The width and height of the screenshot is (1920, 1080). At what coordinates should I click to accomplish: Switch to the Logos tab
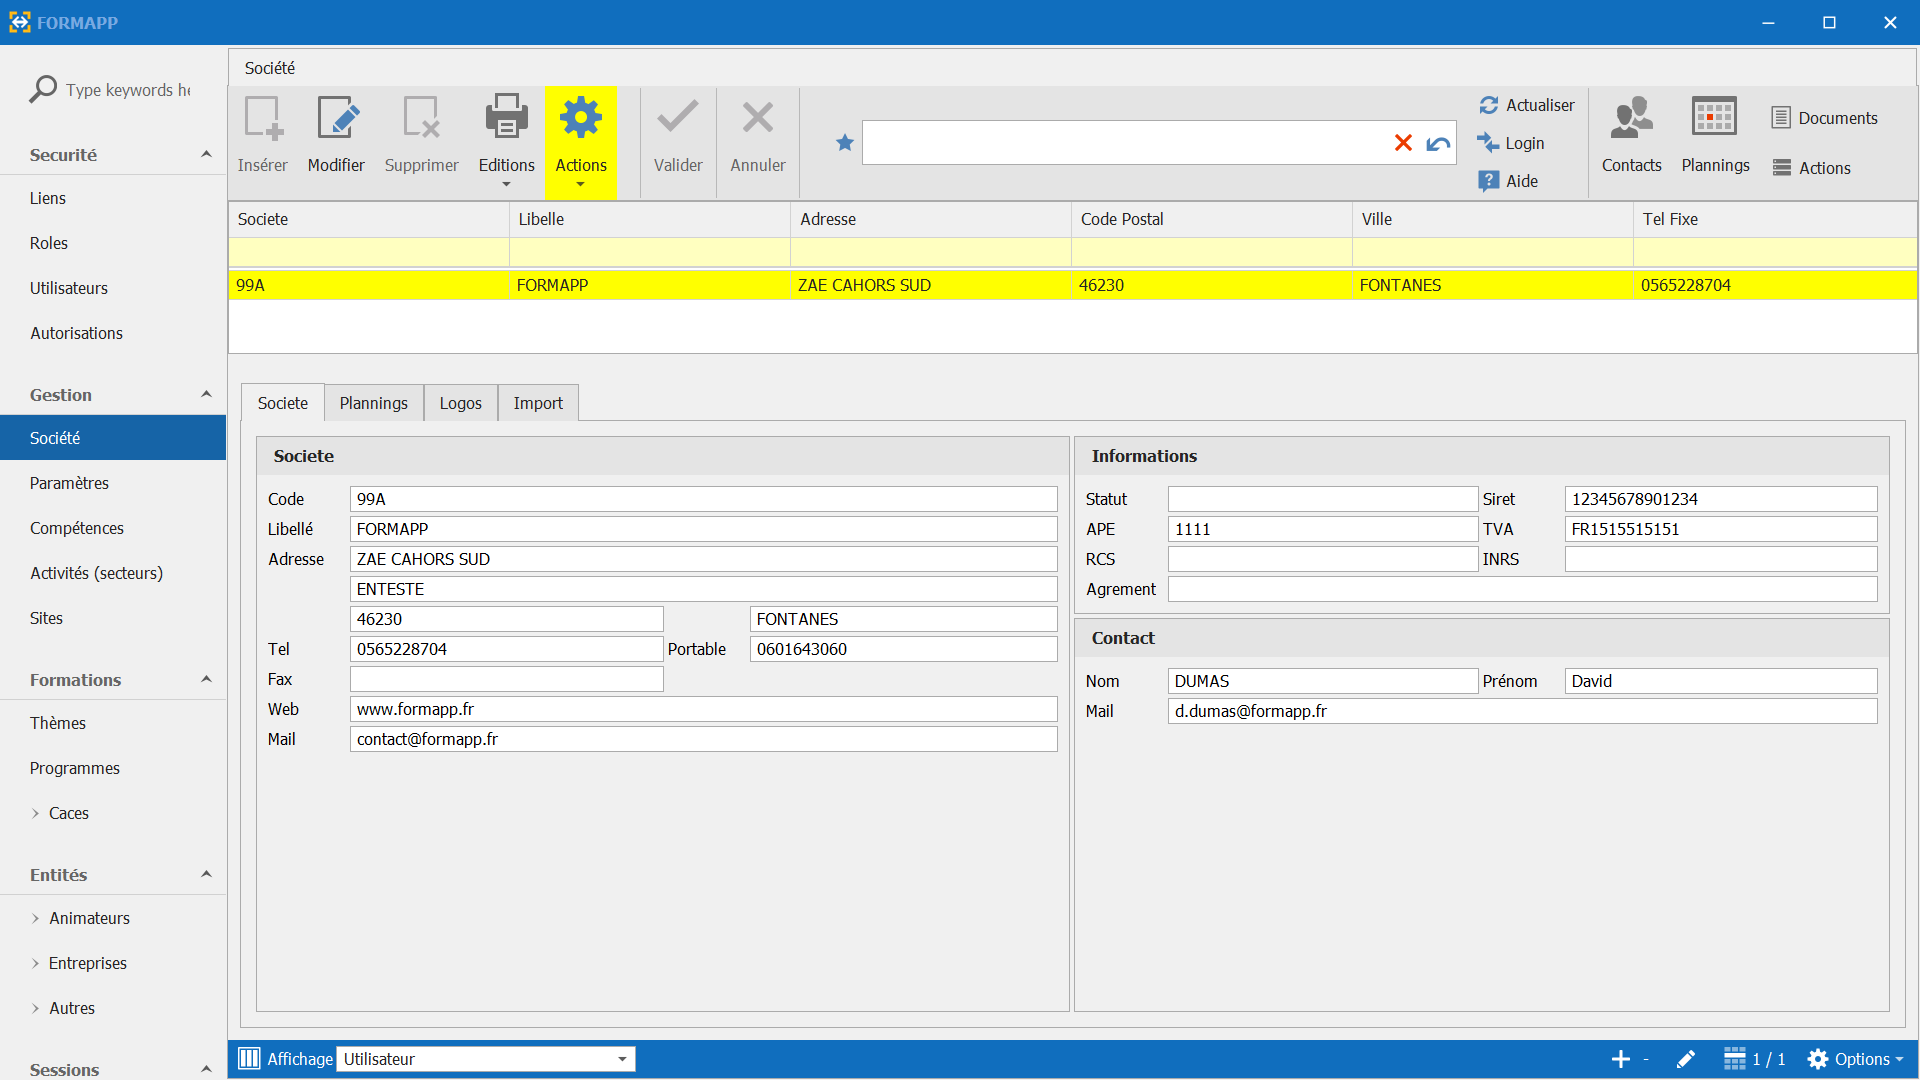pos(461,403)
